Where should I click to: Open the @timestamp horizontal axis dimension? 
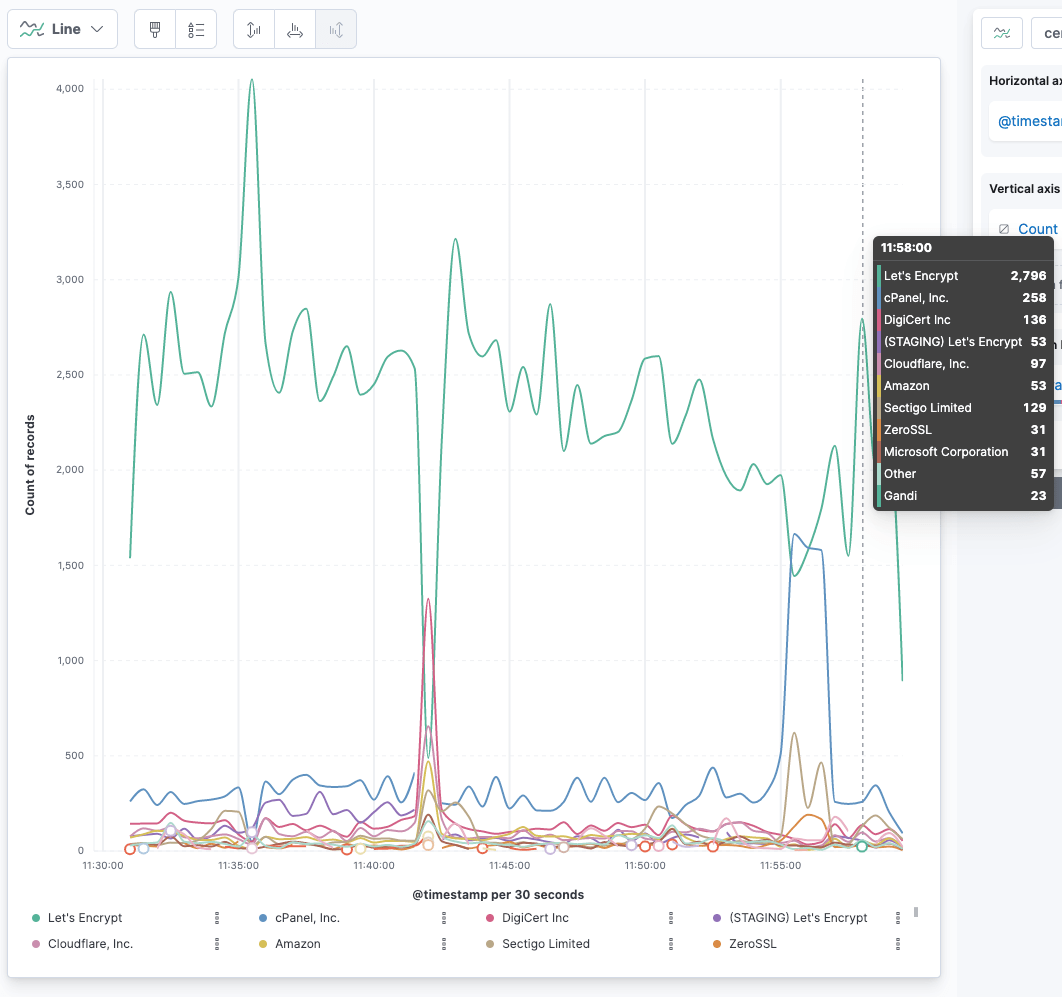1029,121
